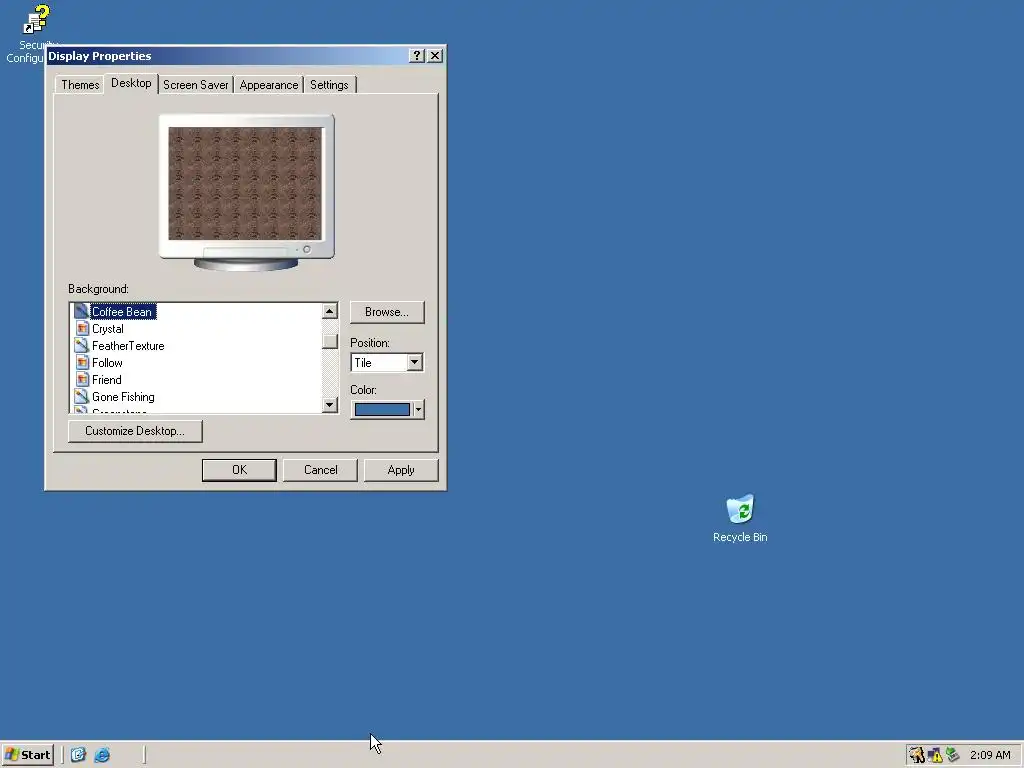Viewport: 1024px width, 768px height.
Task: Click the dialog help question mark button
Action: coord(417,56)
